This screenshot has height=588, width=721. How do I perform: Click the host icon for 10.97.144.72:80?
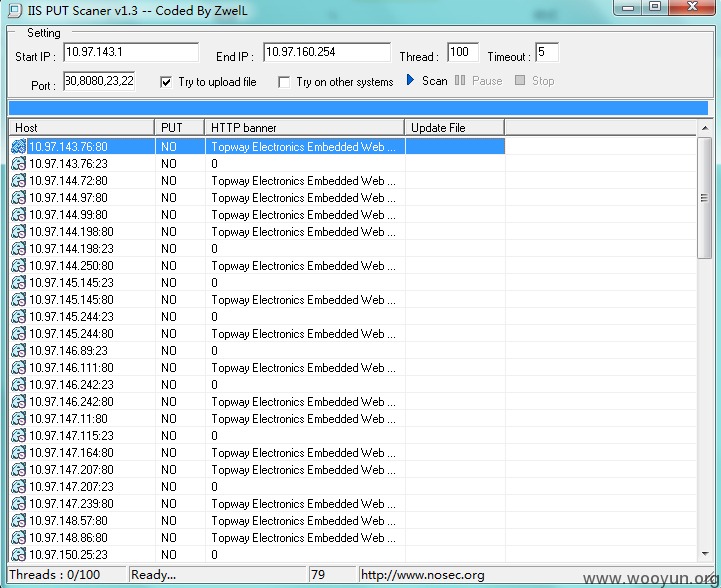[18, 181]
